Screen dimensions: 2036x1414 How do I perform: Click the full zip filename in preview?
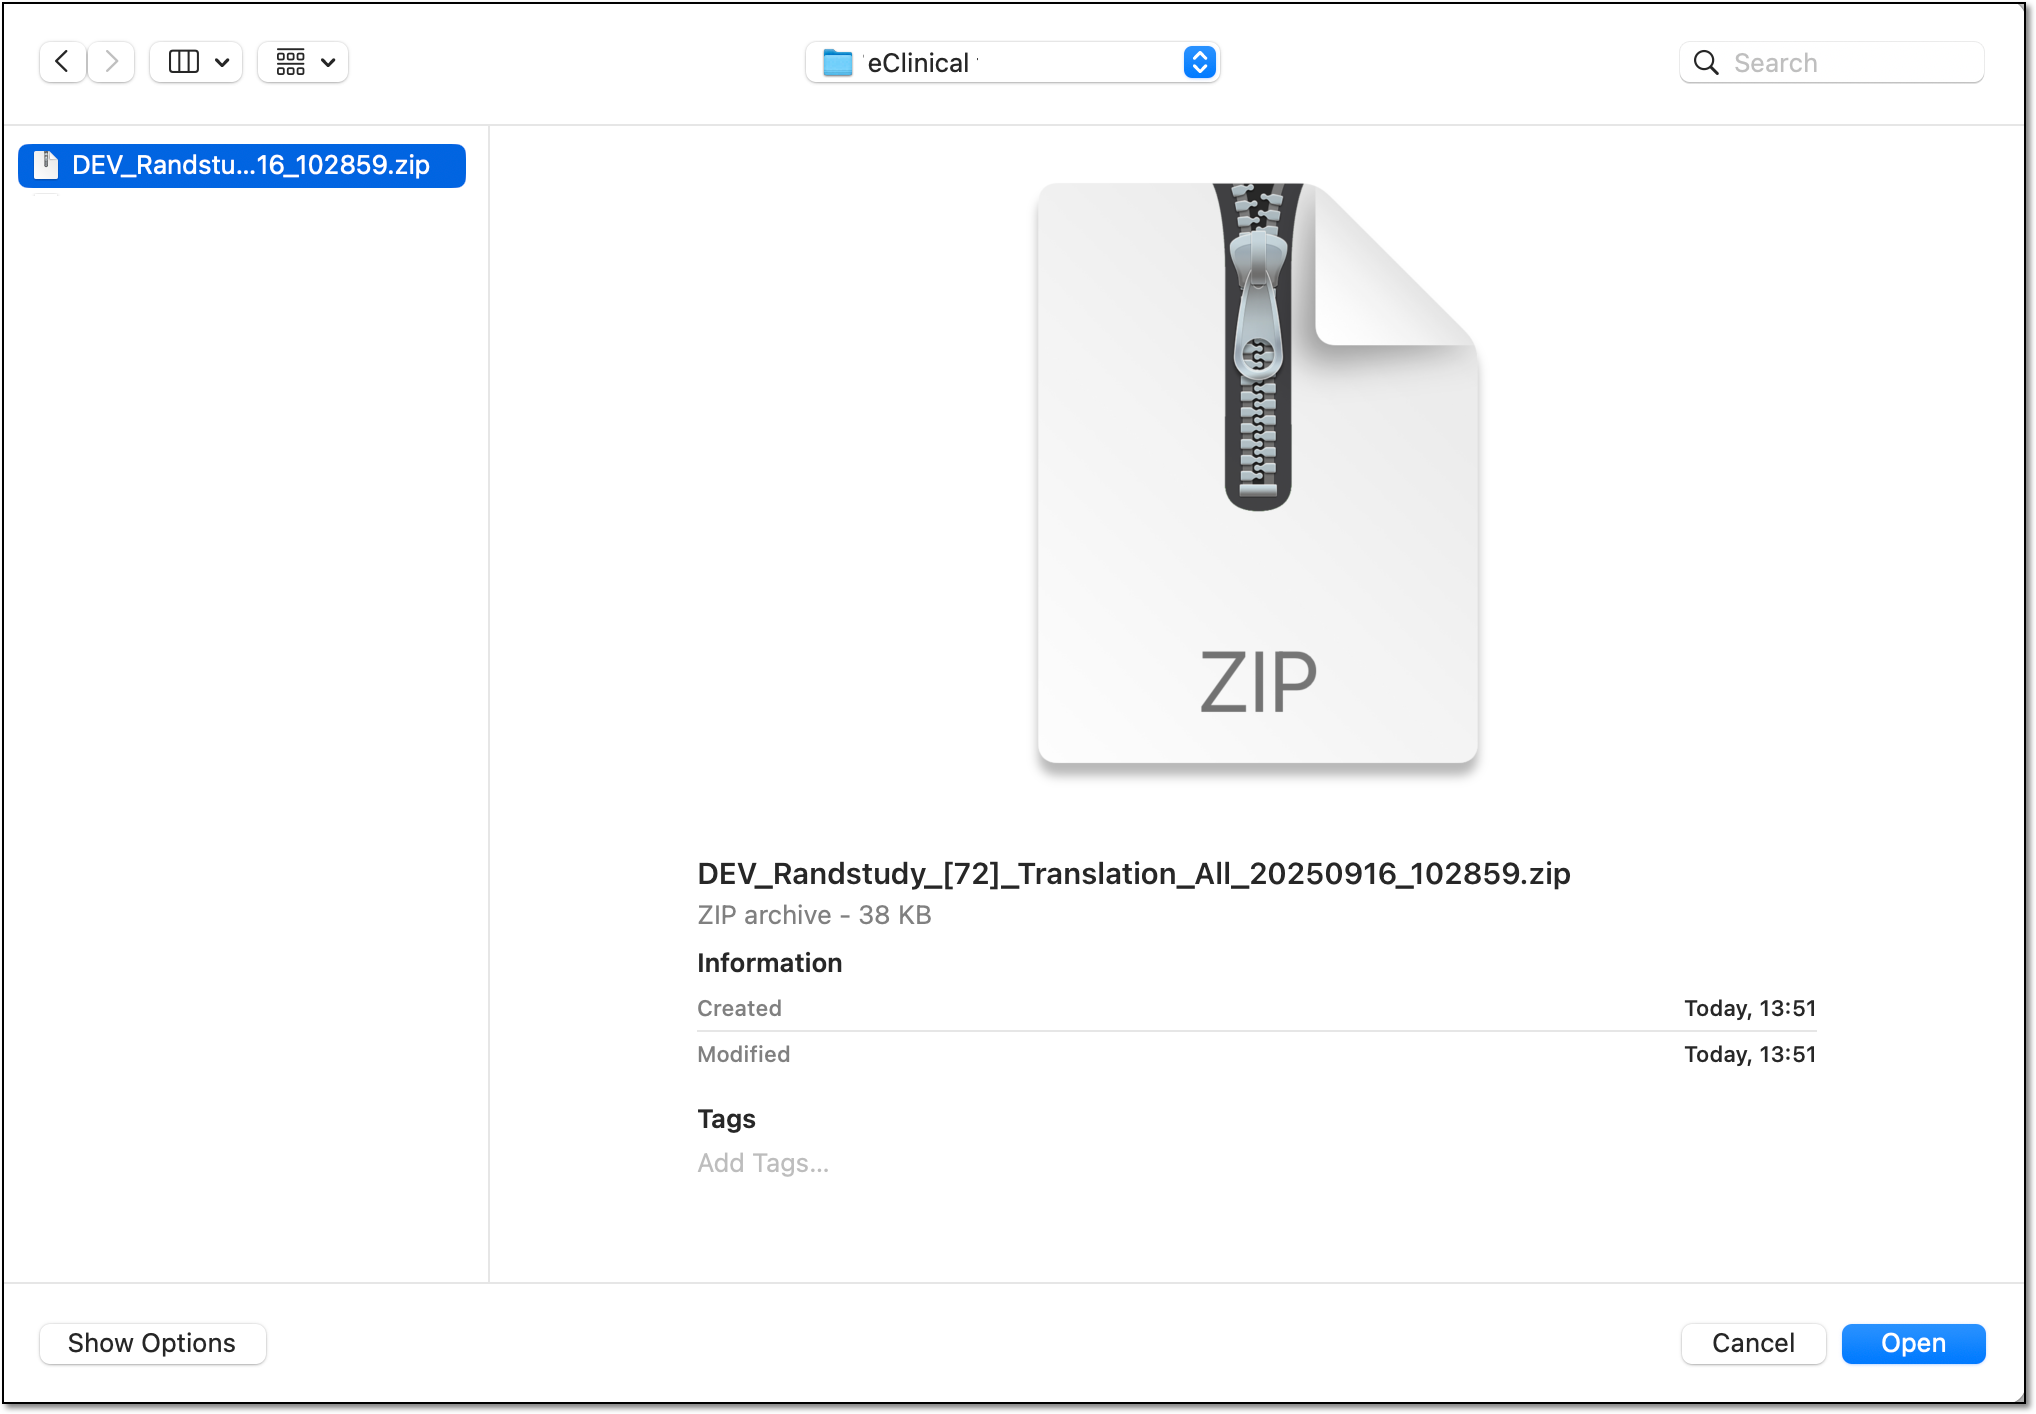(1134, 873)
